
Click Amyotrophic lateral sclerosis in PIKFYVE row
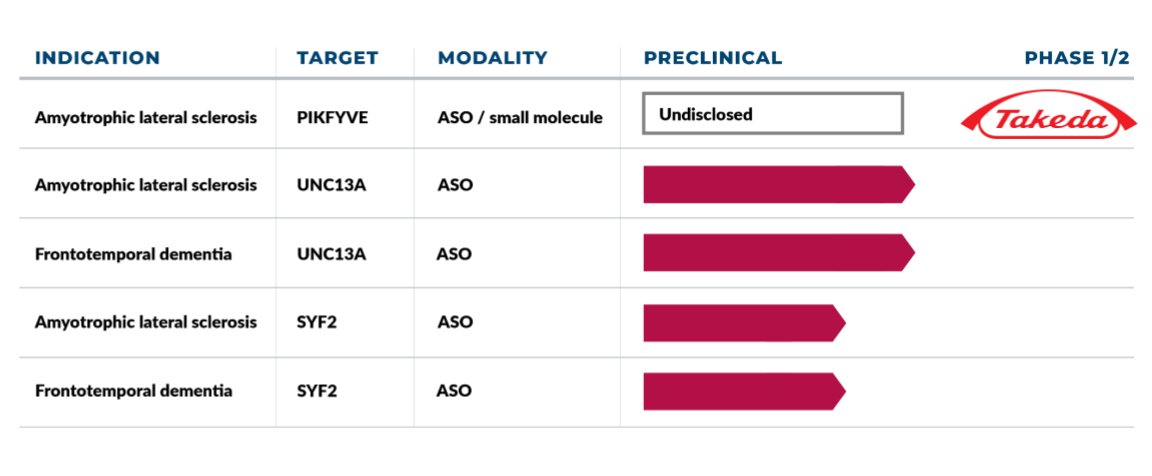[146, 117]
